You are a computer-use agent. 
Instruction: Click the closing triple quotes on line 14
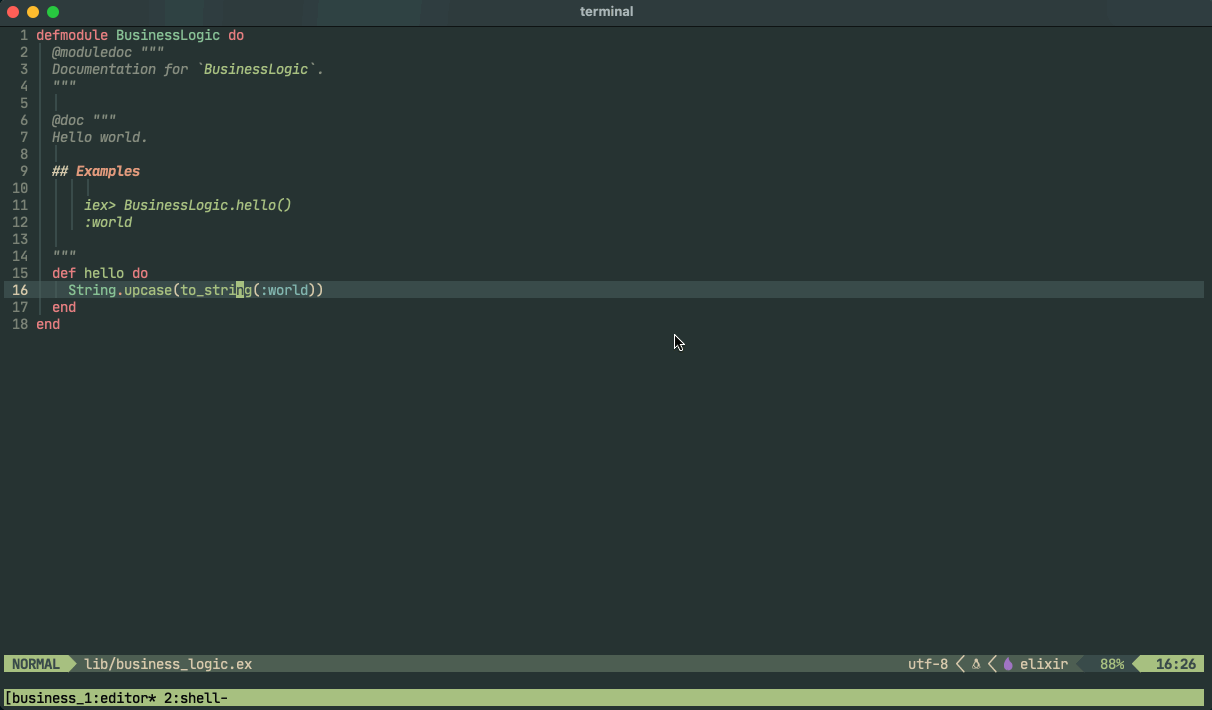(64, 256)
